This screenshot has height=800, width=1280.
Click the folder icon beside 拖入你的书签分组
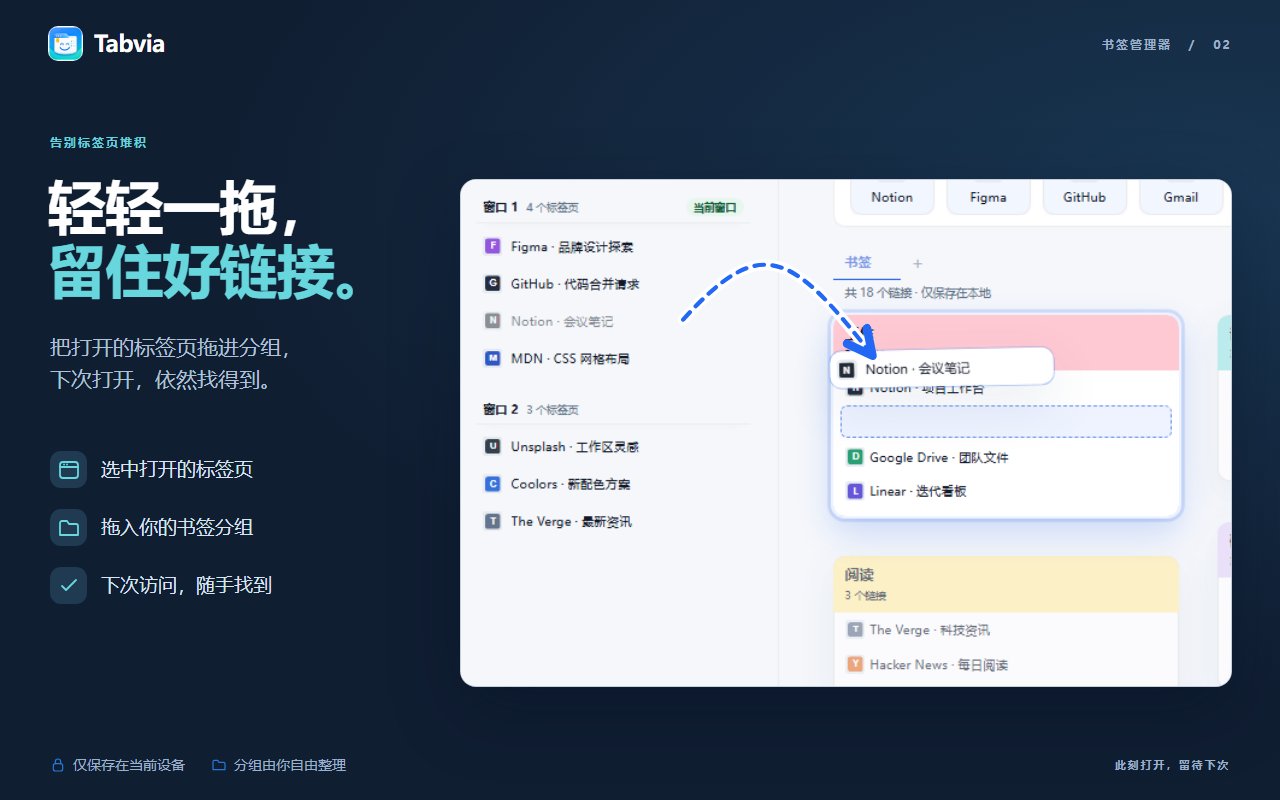[69, 527]
